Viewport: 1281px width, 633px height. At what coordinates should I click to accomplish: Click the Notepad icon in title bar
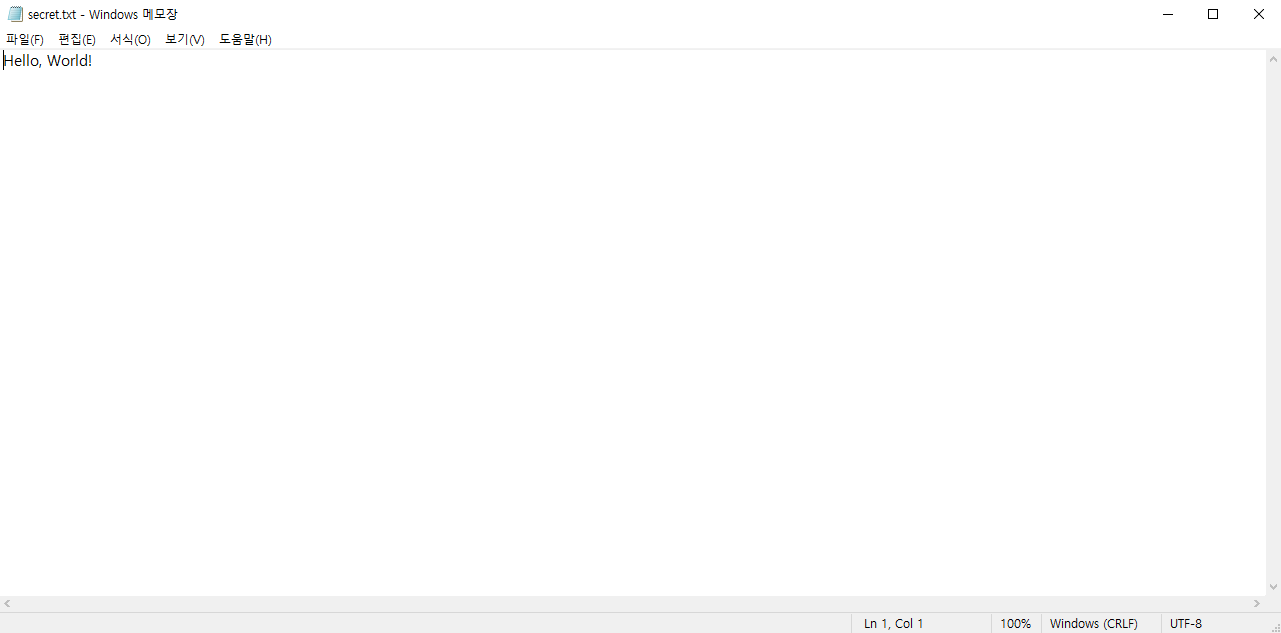pyautogui.click(x=15, y=14)
